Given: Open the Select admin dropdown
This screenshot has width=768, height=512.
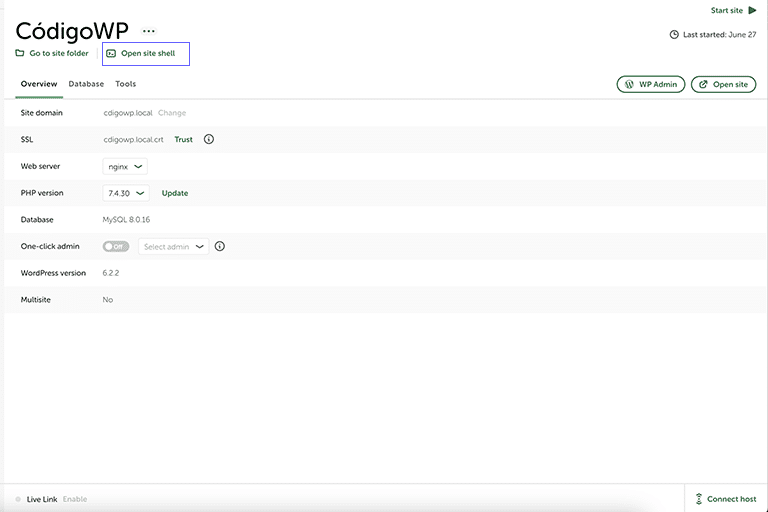Looking at the screenshot, I should [x=173, y=246].
